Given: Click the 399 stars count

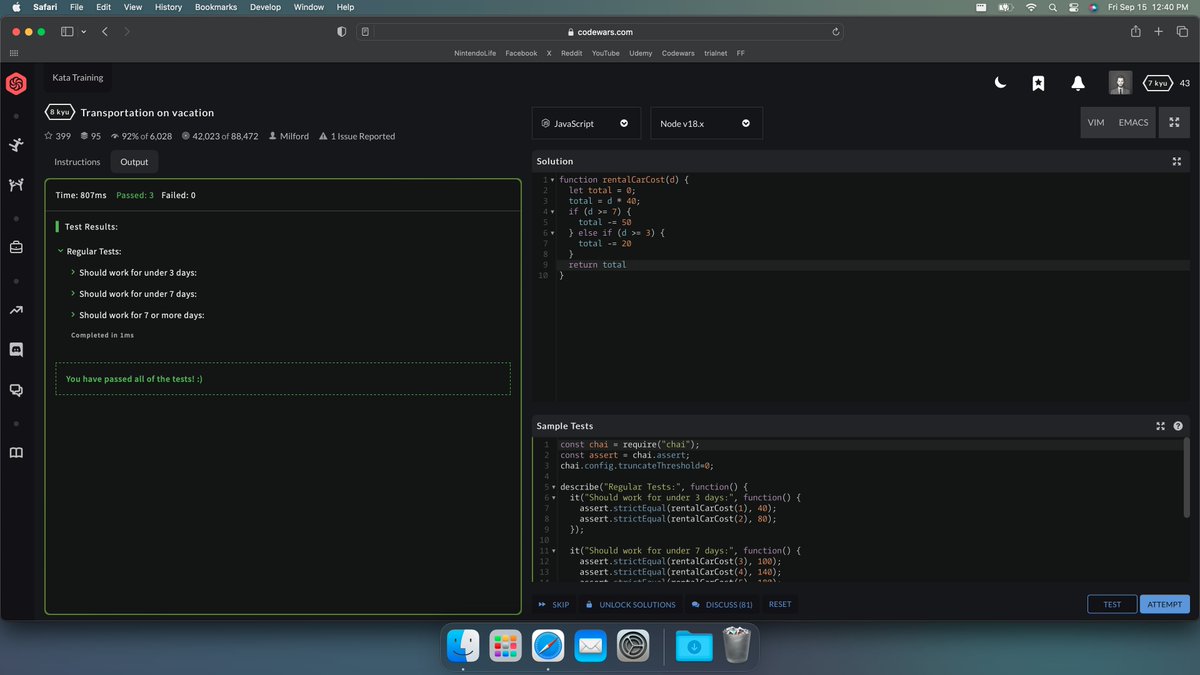Looking at the screenshot, I should 58,136.
